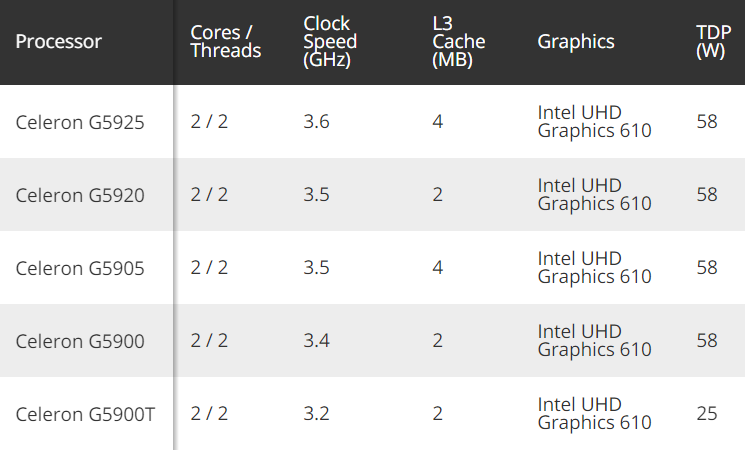Viewport: 745px width, 452px height.
Task: Click the 3.2 clock speed value
Action: click(x=316, y=414)
